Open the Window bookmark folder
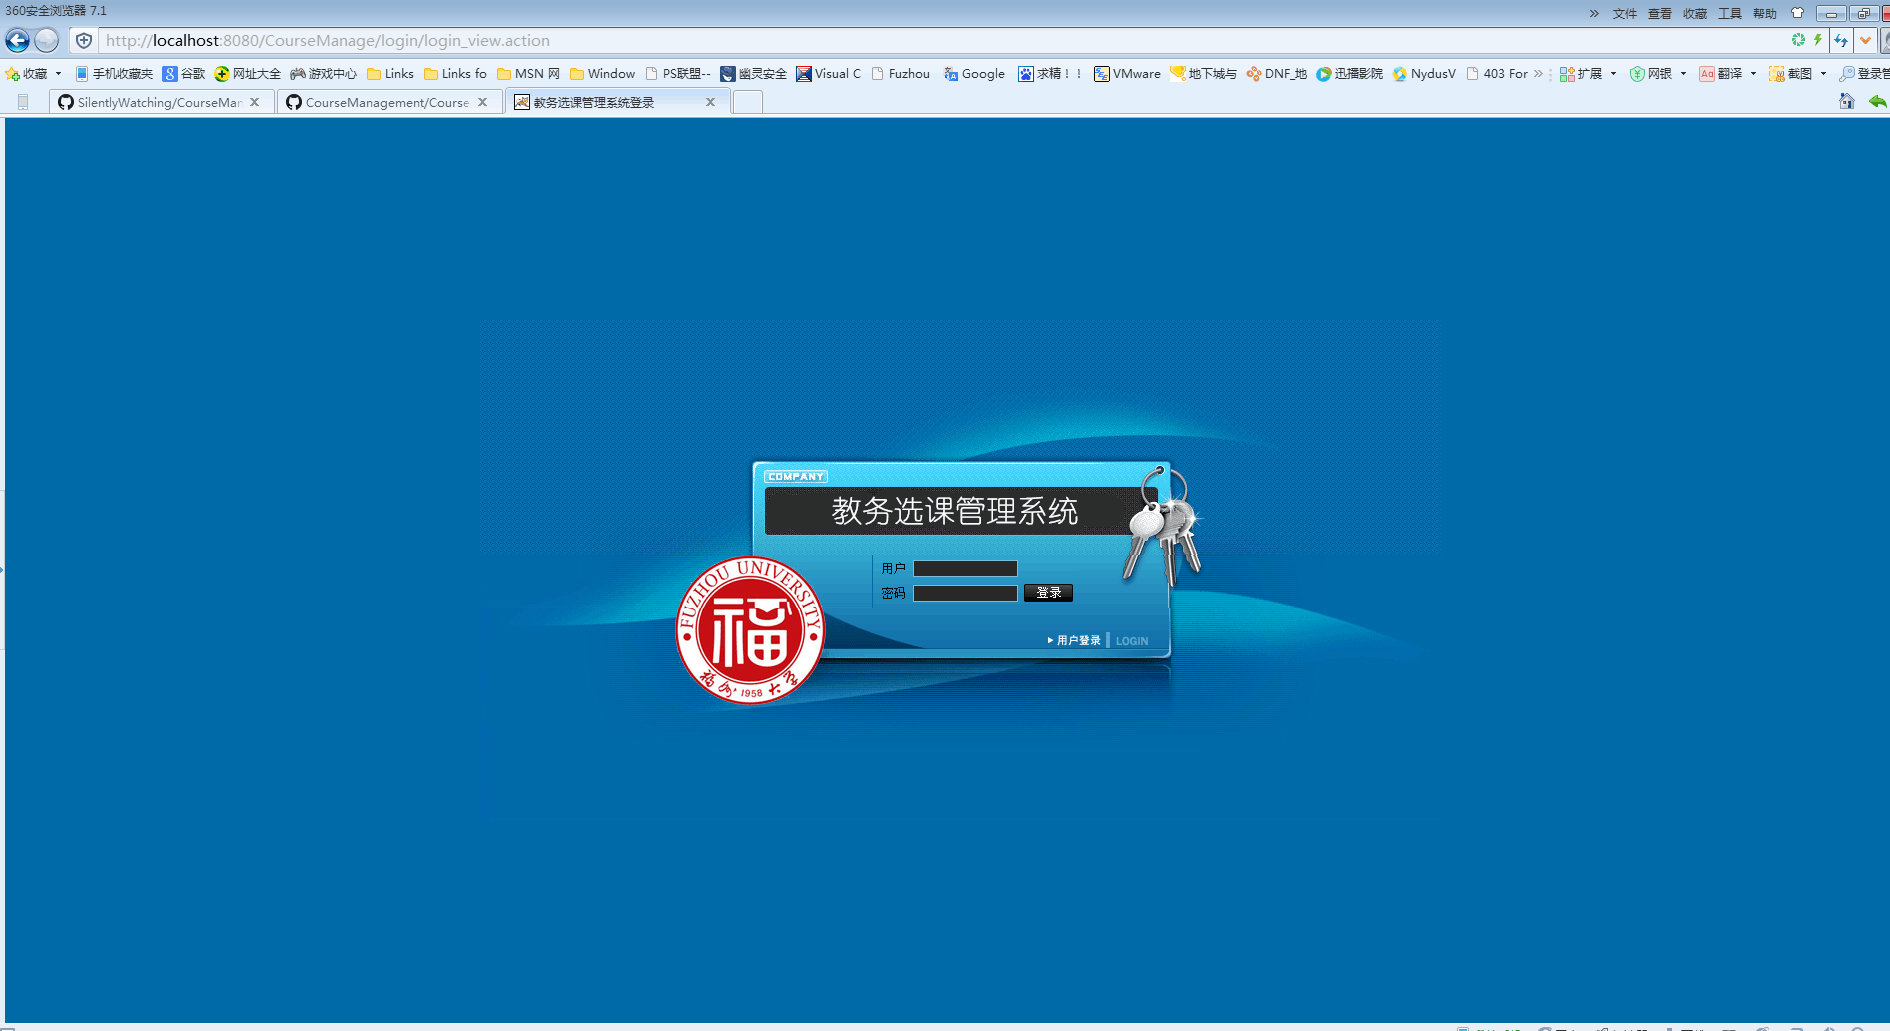 click(602, 74)
